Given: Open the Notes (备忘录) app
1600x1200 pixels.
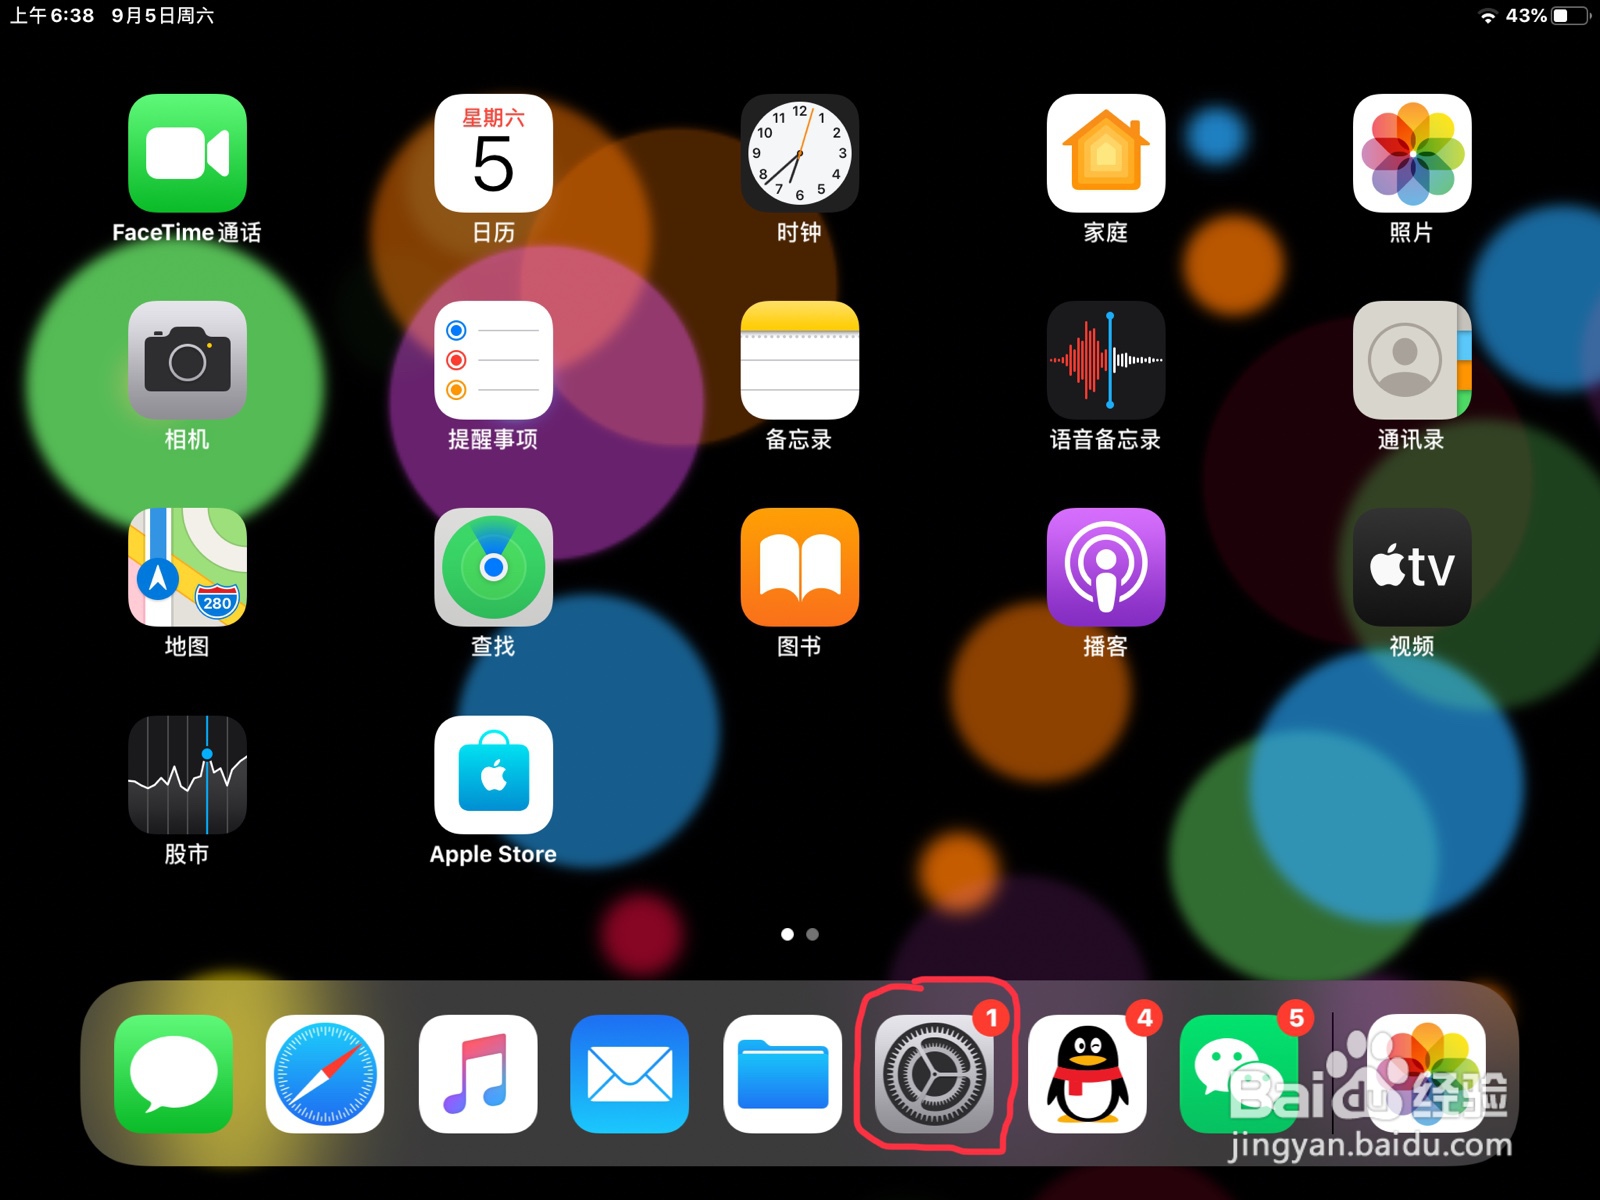Looking at the screenshot, I should pyautogui.click(x=799, y=360).
